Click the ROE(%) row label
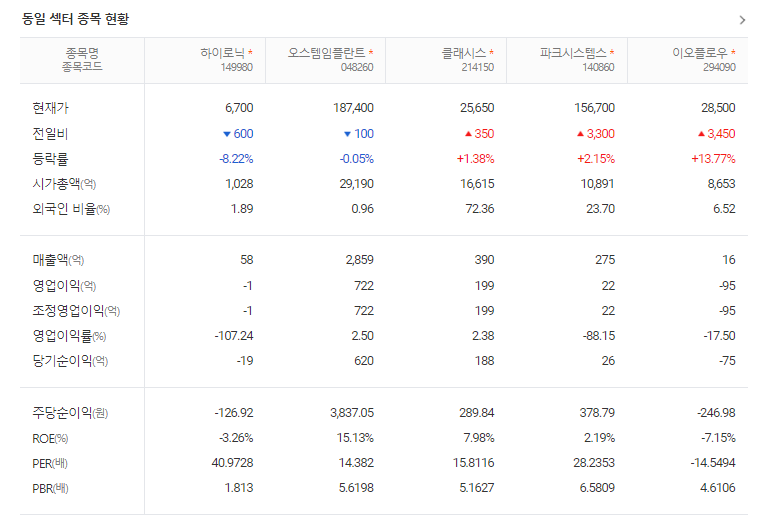The image size is (762, 517). pyautogui.click(x=50, y=439)
